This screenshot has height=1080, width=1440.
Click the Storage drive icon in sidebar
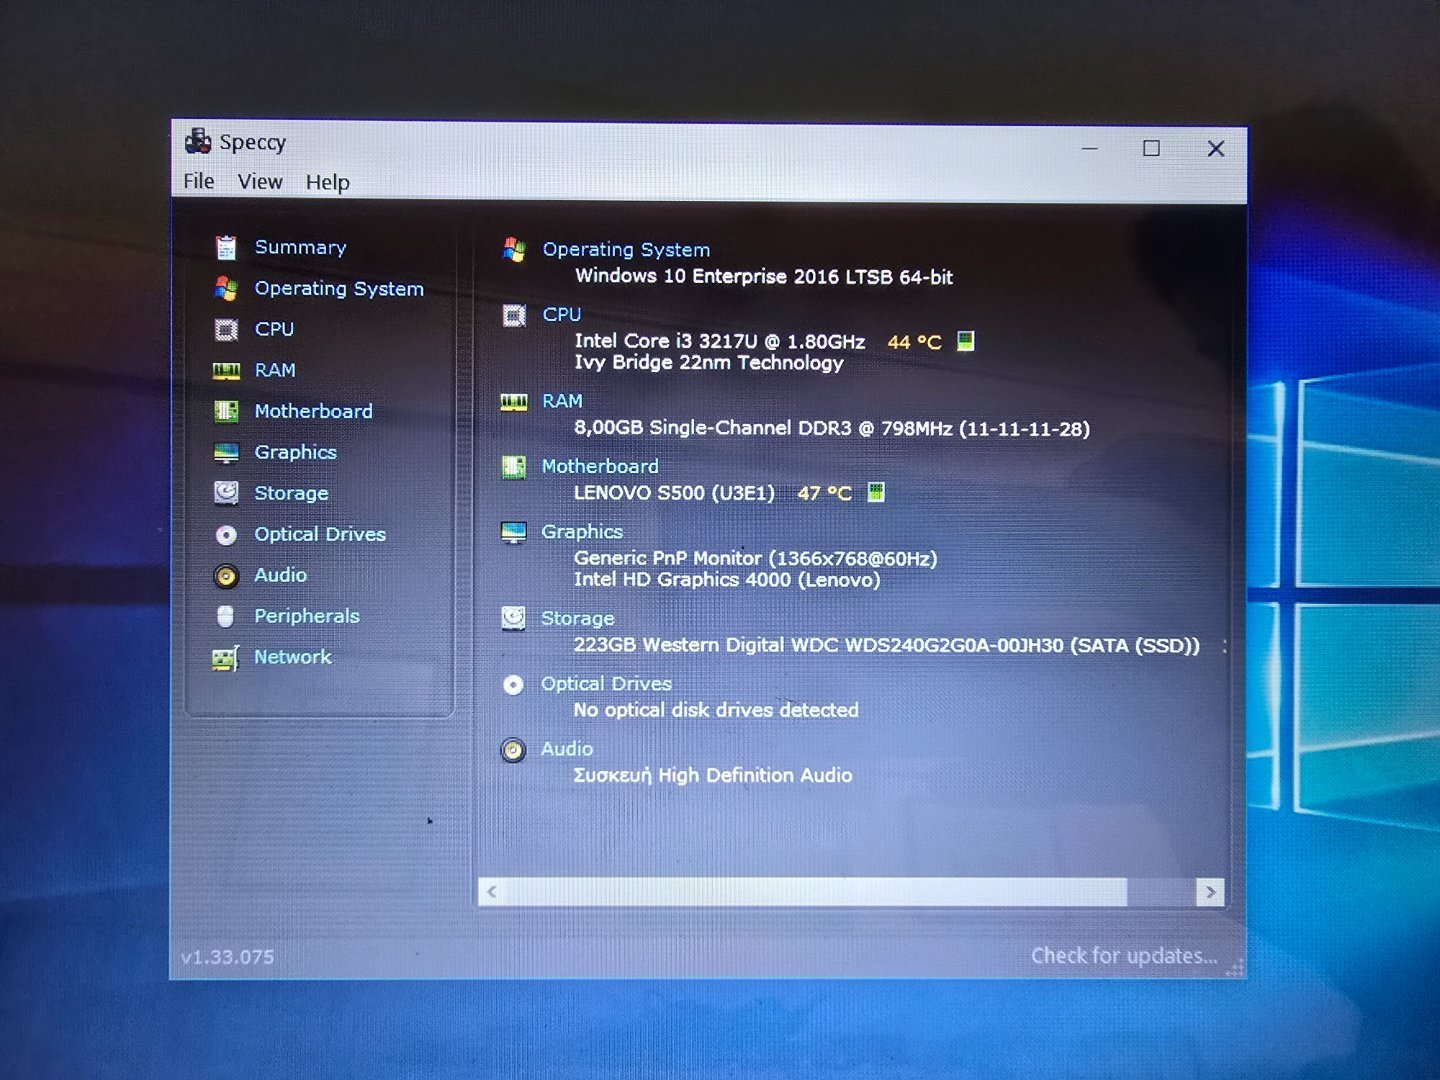pos(226,493)
